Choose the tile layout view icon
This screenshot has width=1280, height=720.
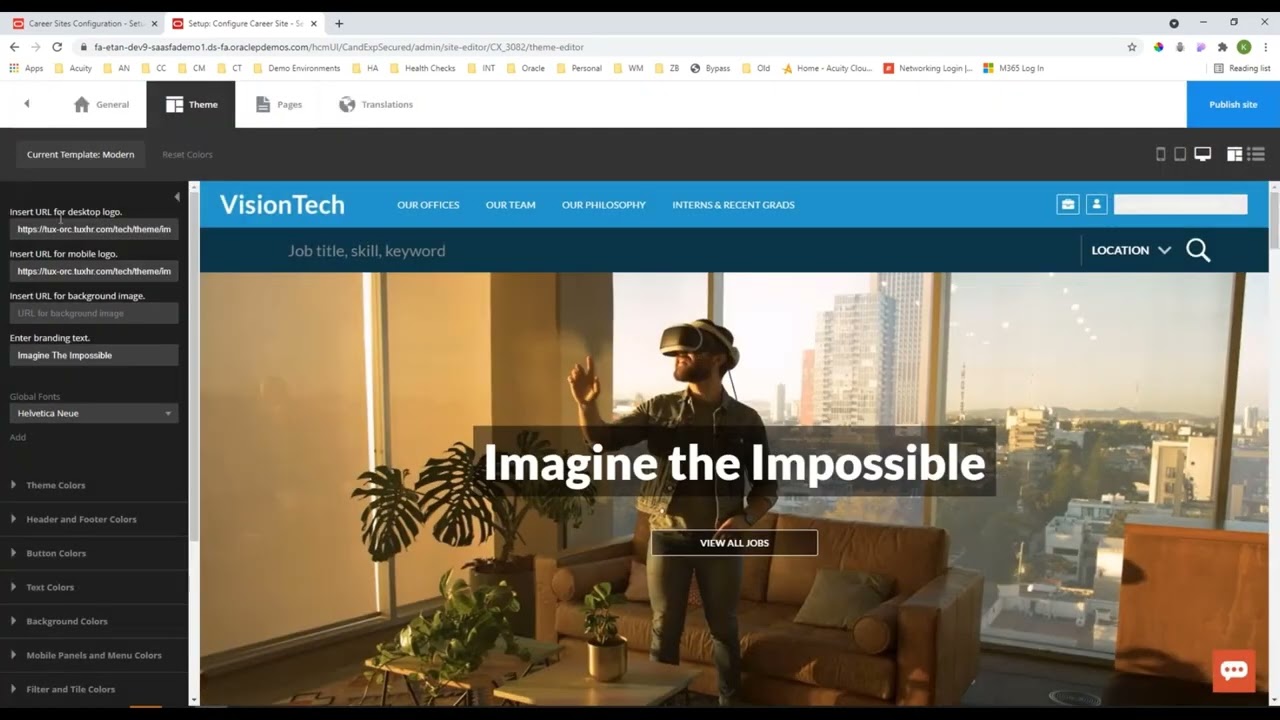click(1235, 154)
